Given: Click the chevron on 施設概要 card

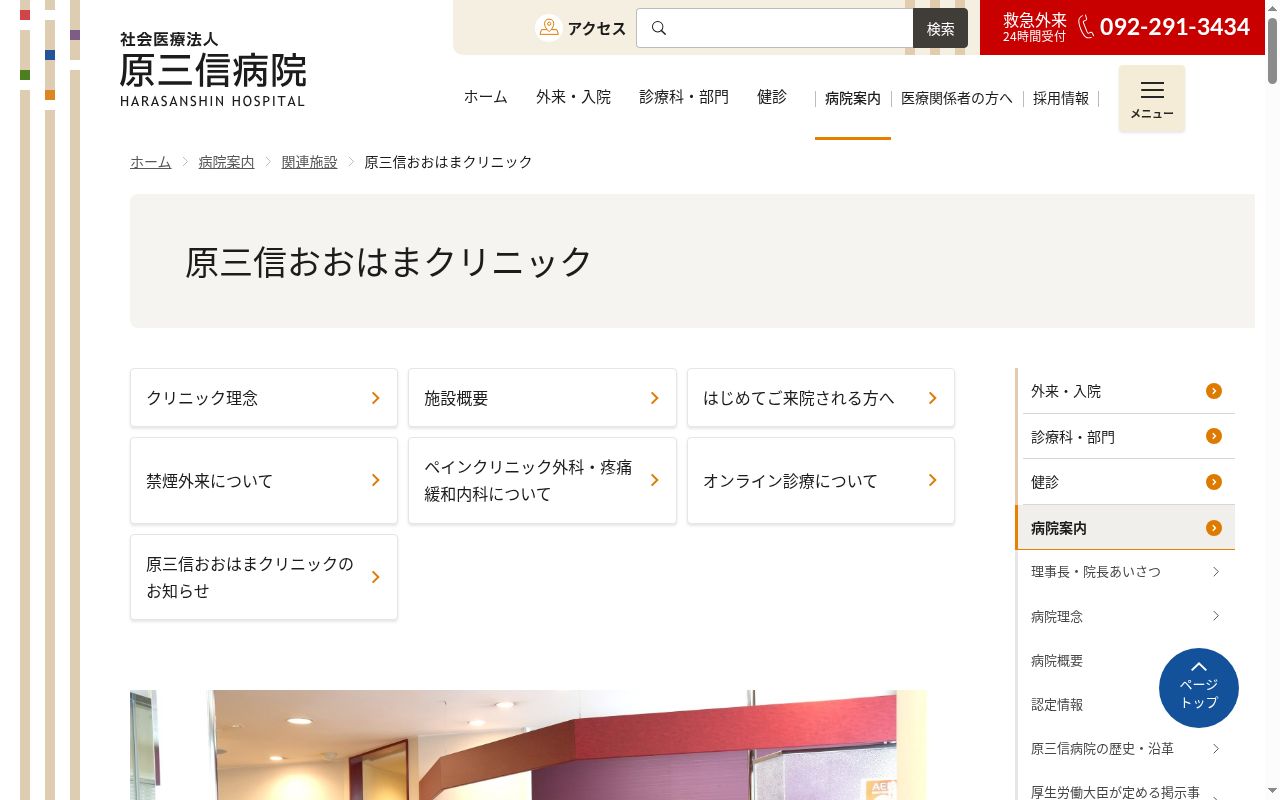Looking at the screenshot, I should 655,398.
